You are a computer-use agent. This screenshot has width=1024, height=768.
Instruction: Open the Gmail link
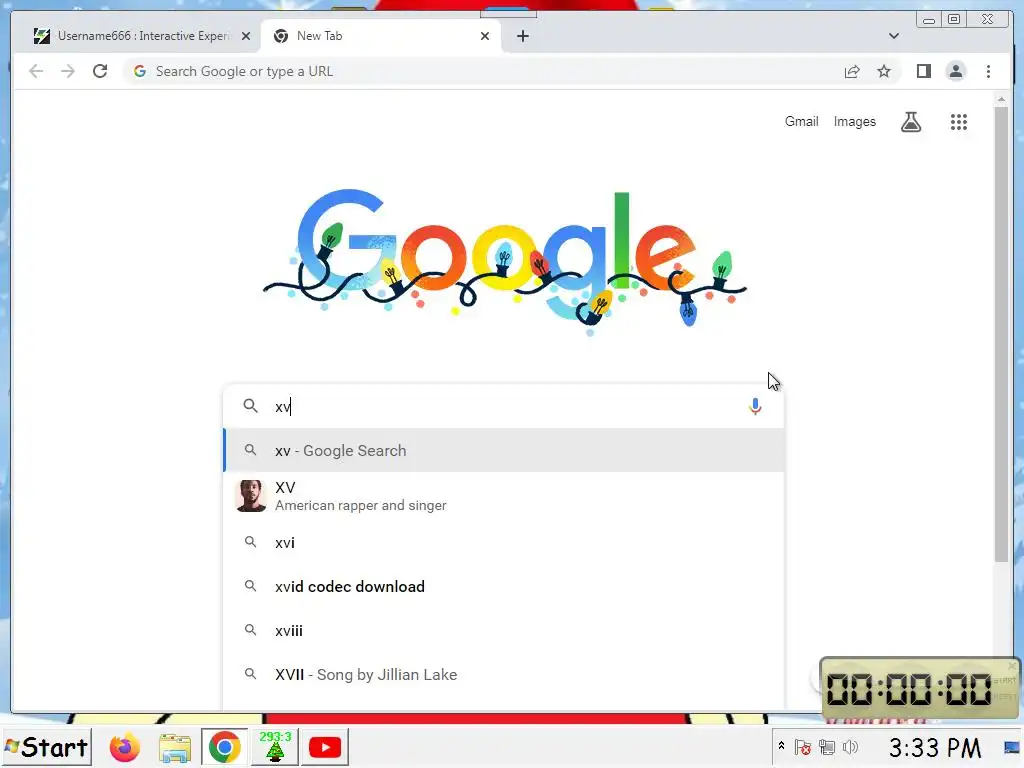(801, 121)
